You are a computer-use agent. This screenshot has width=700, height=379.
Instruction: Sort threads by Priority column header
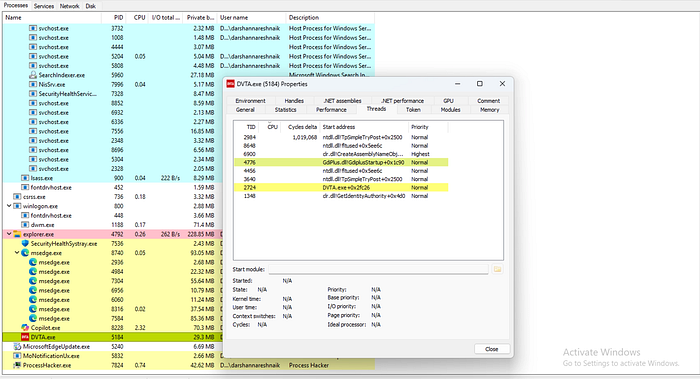point(428,127)
